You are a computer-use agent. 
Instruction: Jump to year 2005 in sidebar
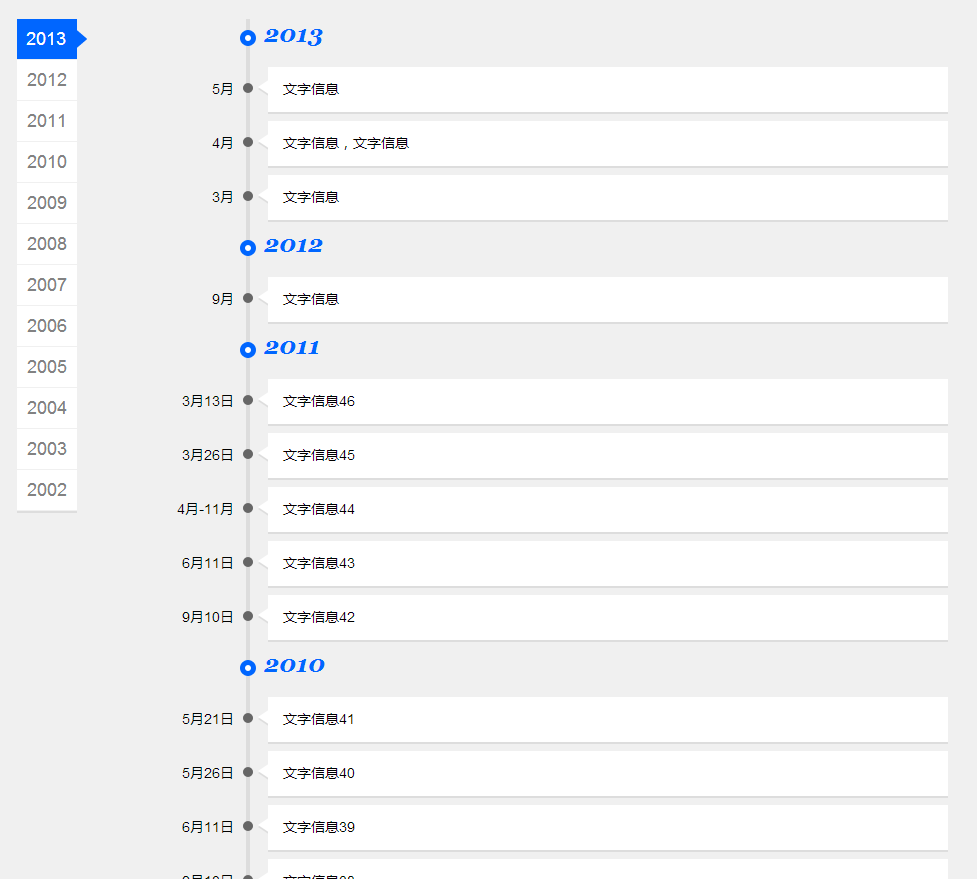tap(47, 367)
